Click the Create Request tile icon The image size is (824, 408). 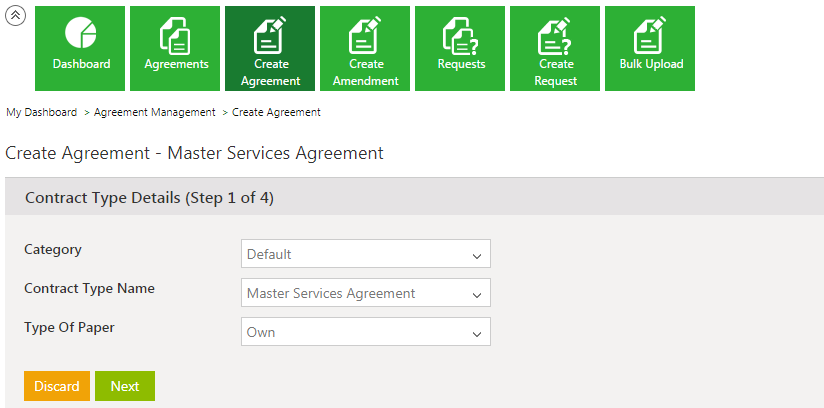click(555, 38)
